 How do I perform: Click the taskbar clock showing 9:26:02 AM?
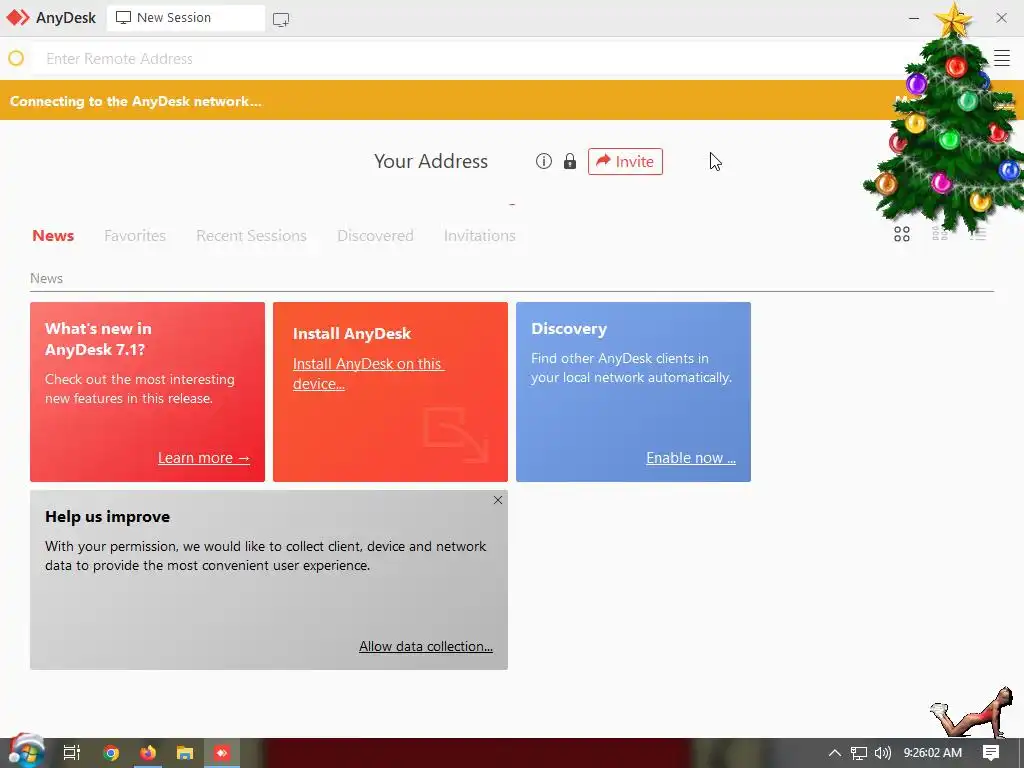933,753
